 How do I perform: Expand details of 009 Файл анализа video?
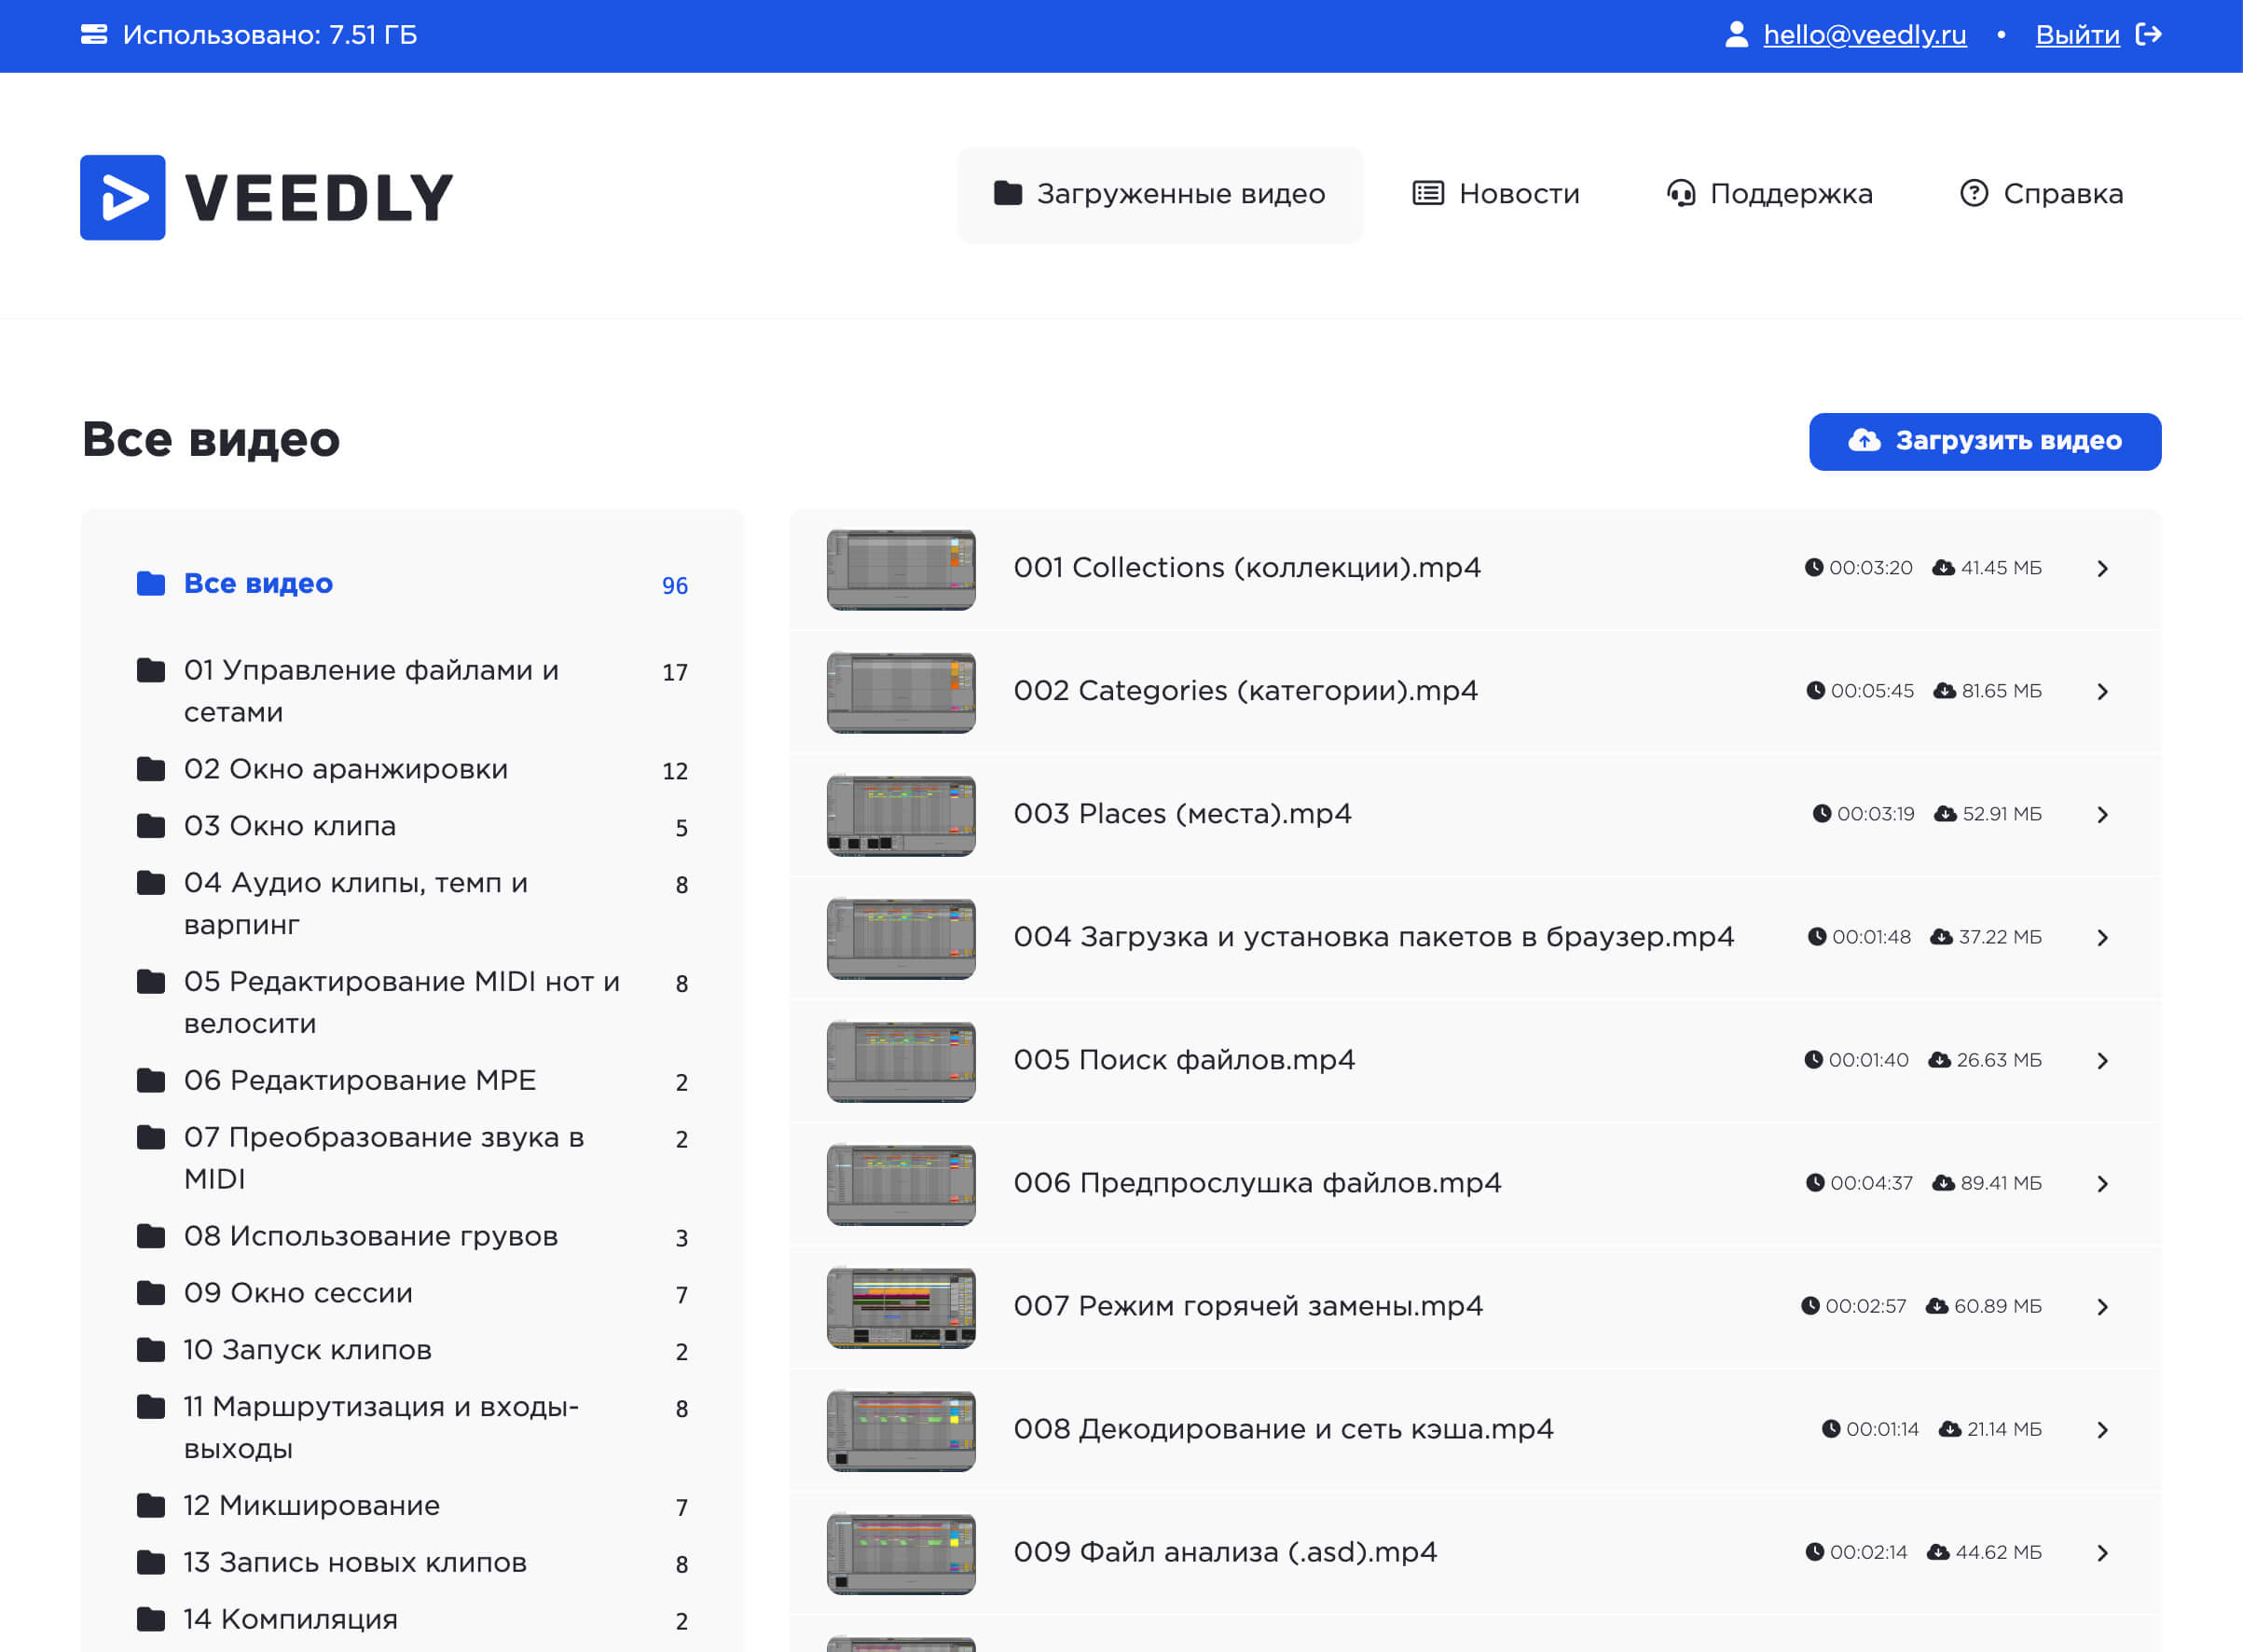[x=2103, y=1552]
